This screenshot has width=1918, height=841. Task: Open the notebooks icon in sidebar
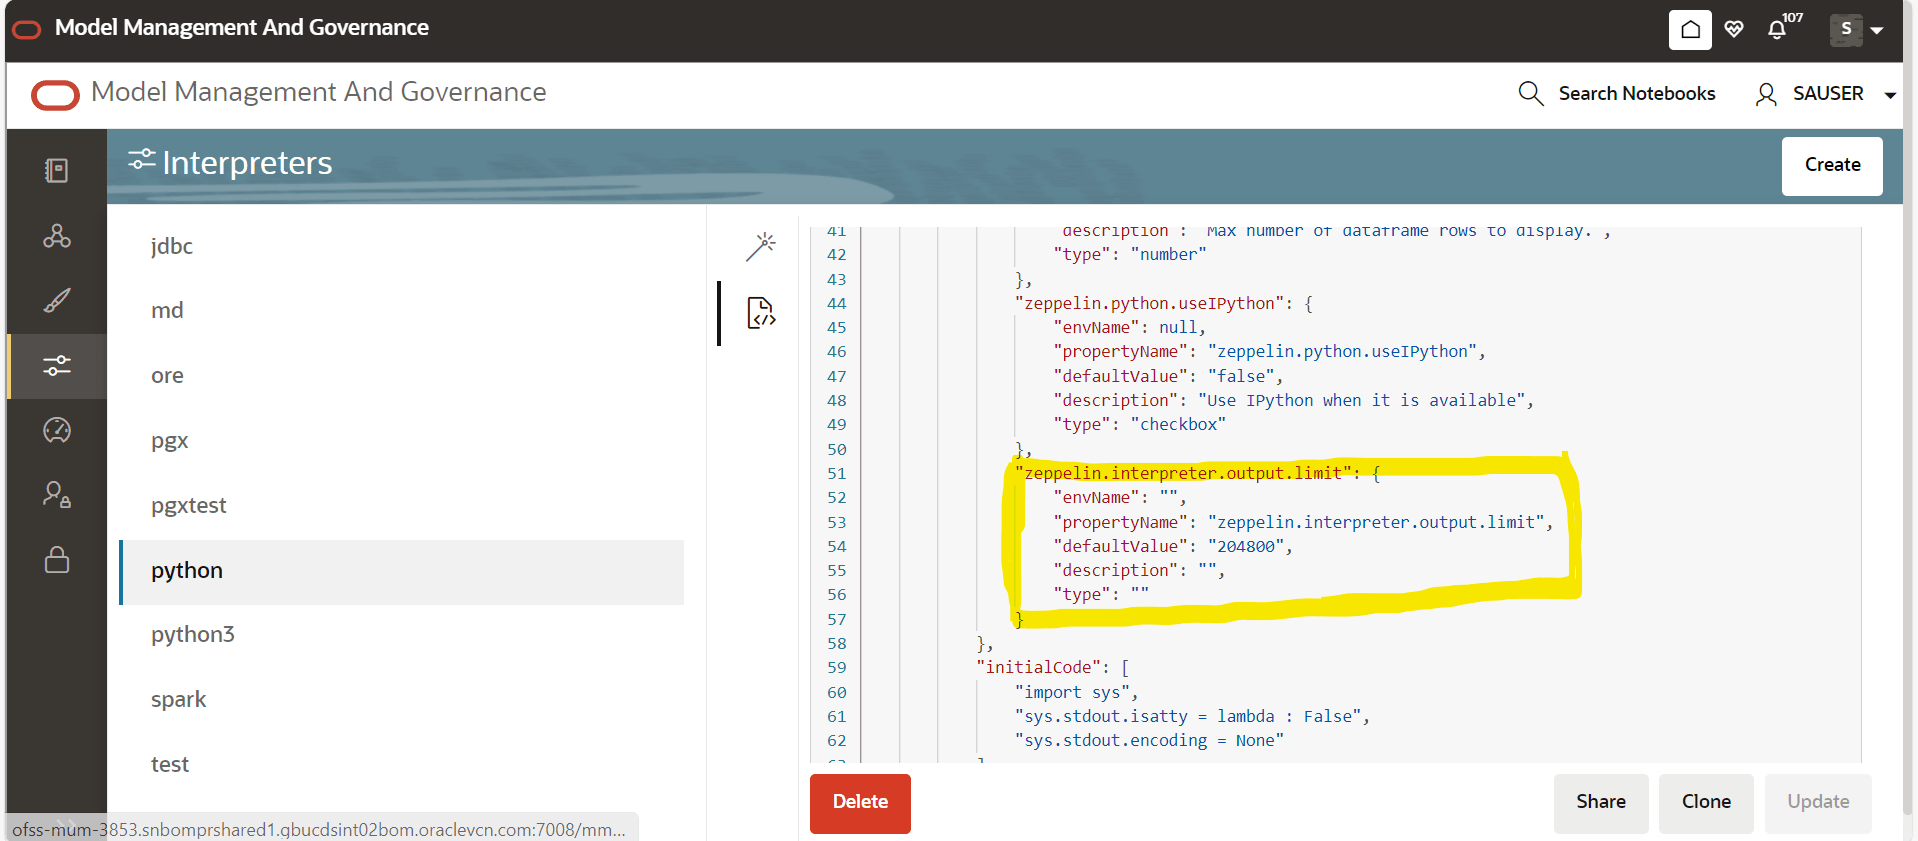(57, 170)
